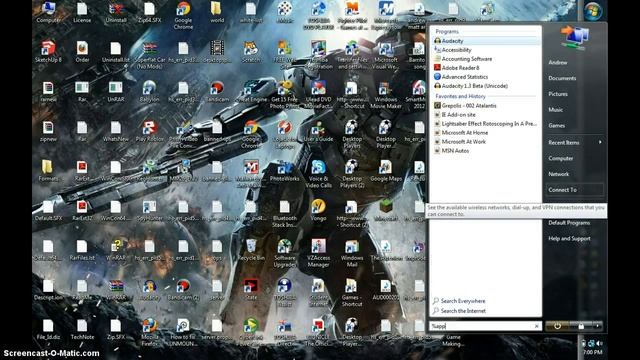
Task: Select the Scratch desktop shortcut
Action: pos(251,52)
